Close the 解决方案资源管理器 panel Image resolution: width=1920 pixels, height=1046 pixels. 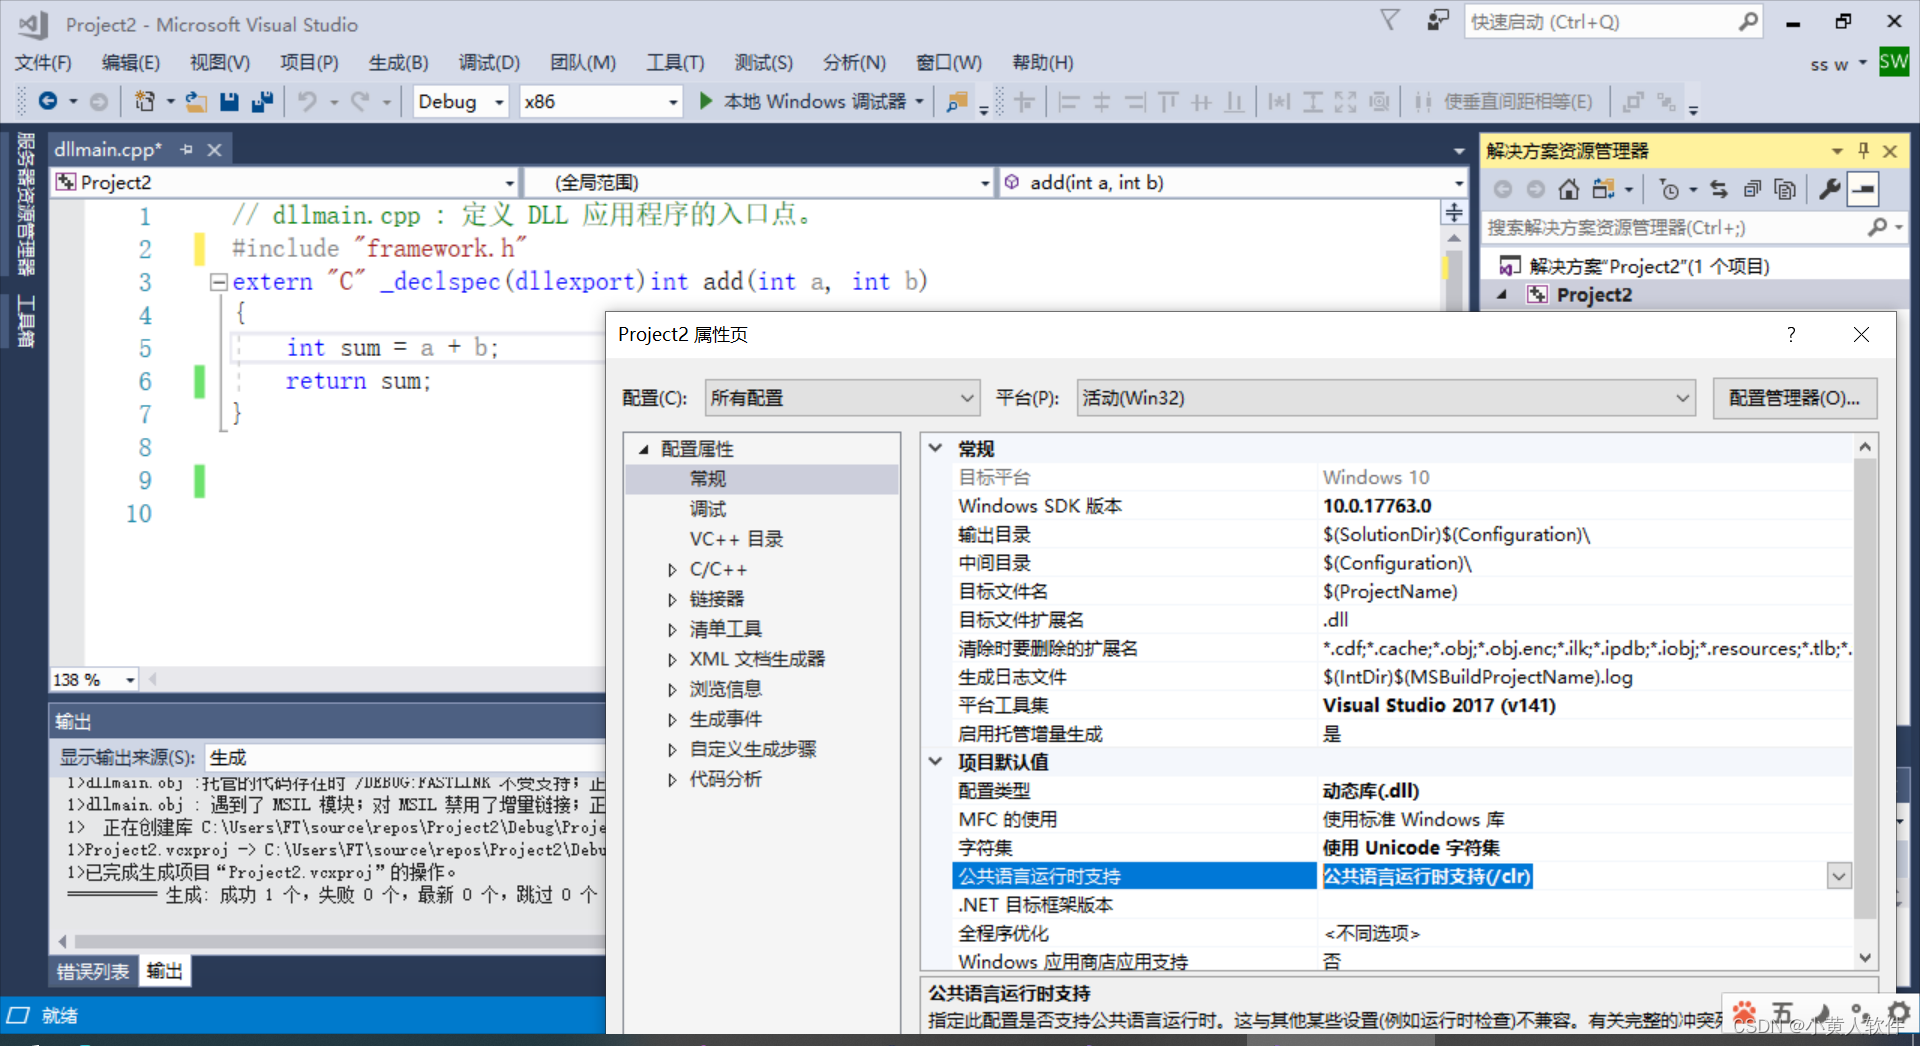1890,150
